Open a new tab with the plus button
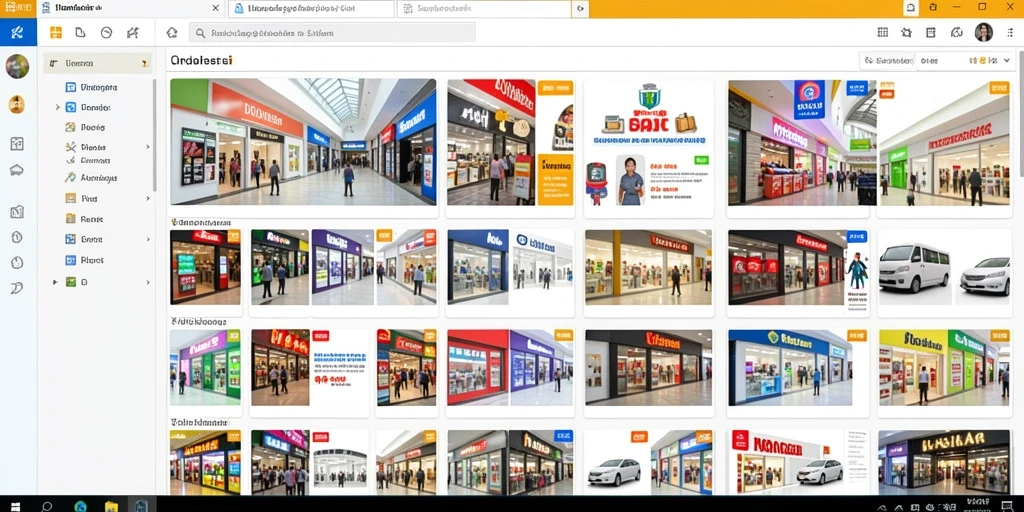The height and width of the screenshot is (512, 1024). [581, 8]
